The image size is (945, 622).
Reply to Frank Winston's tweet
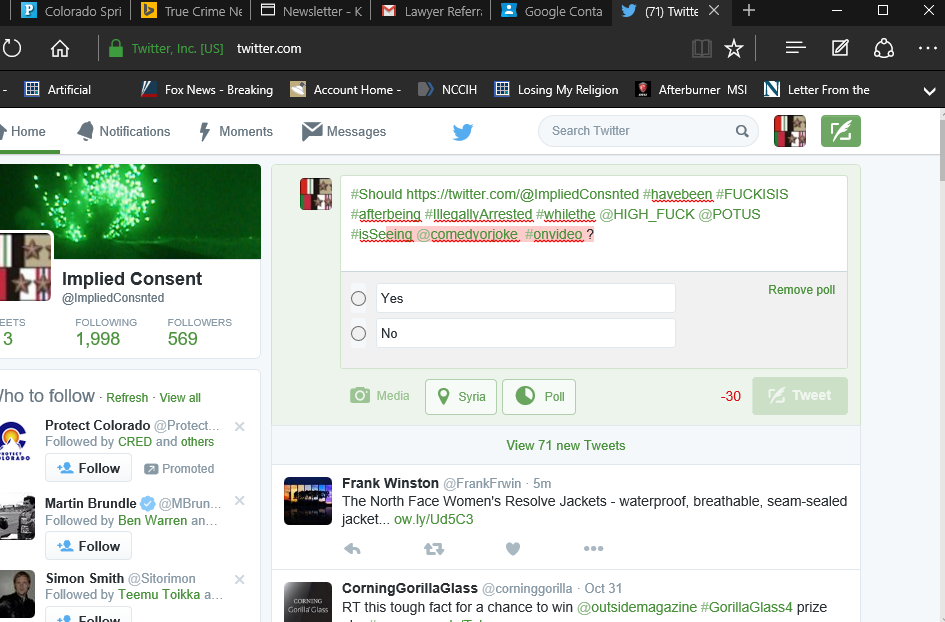point(352,548)
